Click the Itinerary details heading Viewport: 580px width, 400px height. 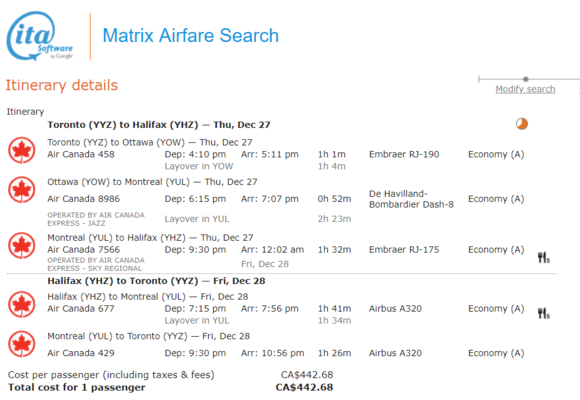tap(61, 85)
